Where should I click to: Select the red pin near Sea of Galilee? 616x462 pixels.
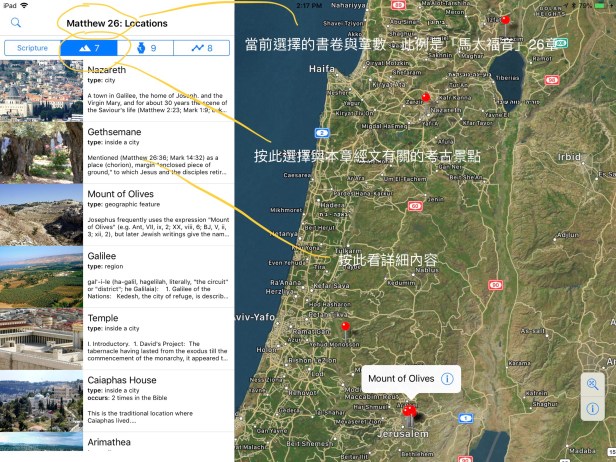point(505,20)
